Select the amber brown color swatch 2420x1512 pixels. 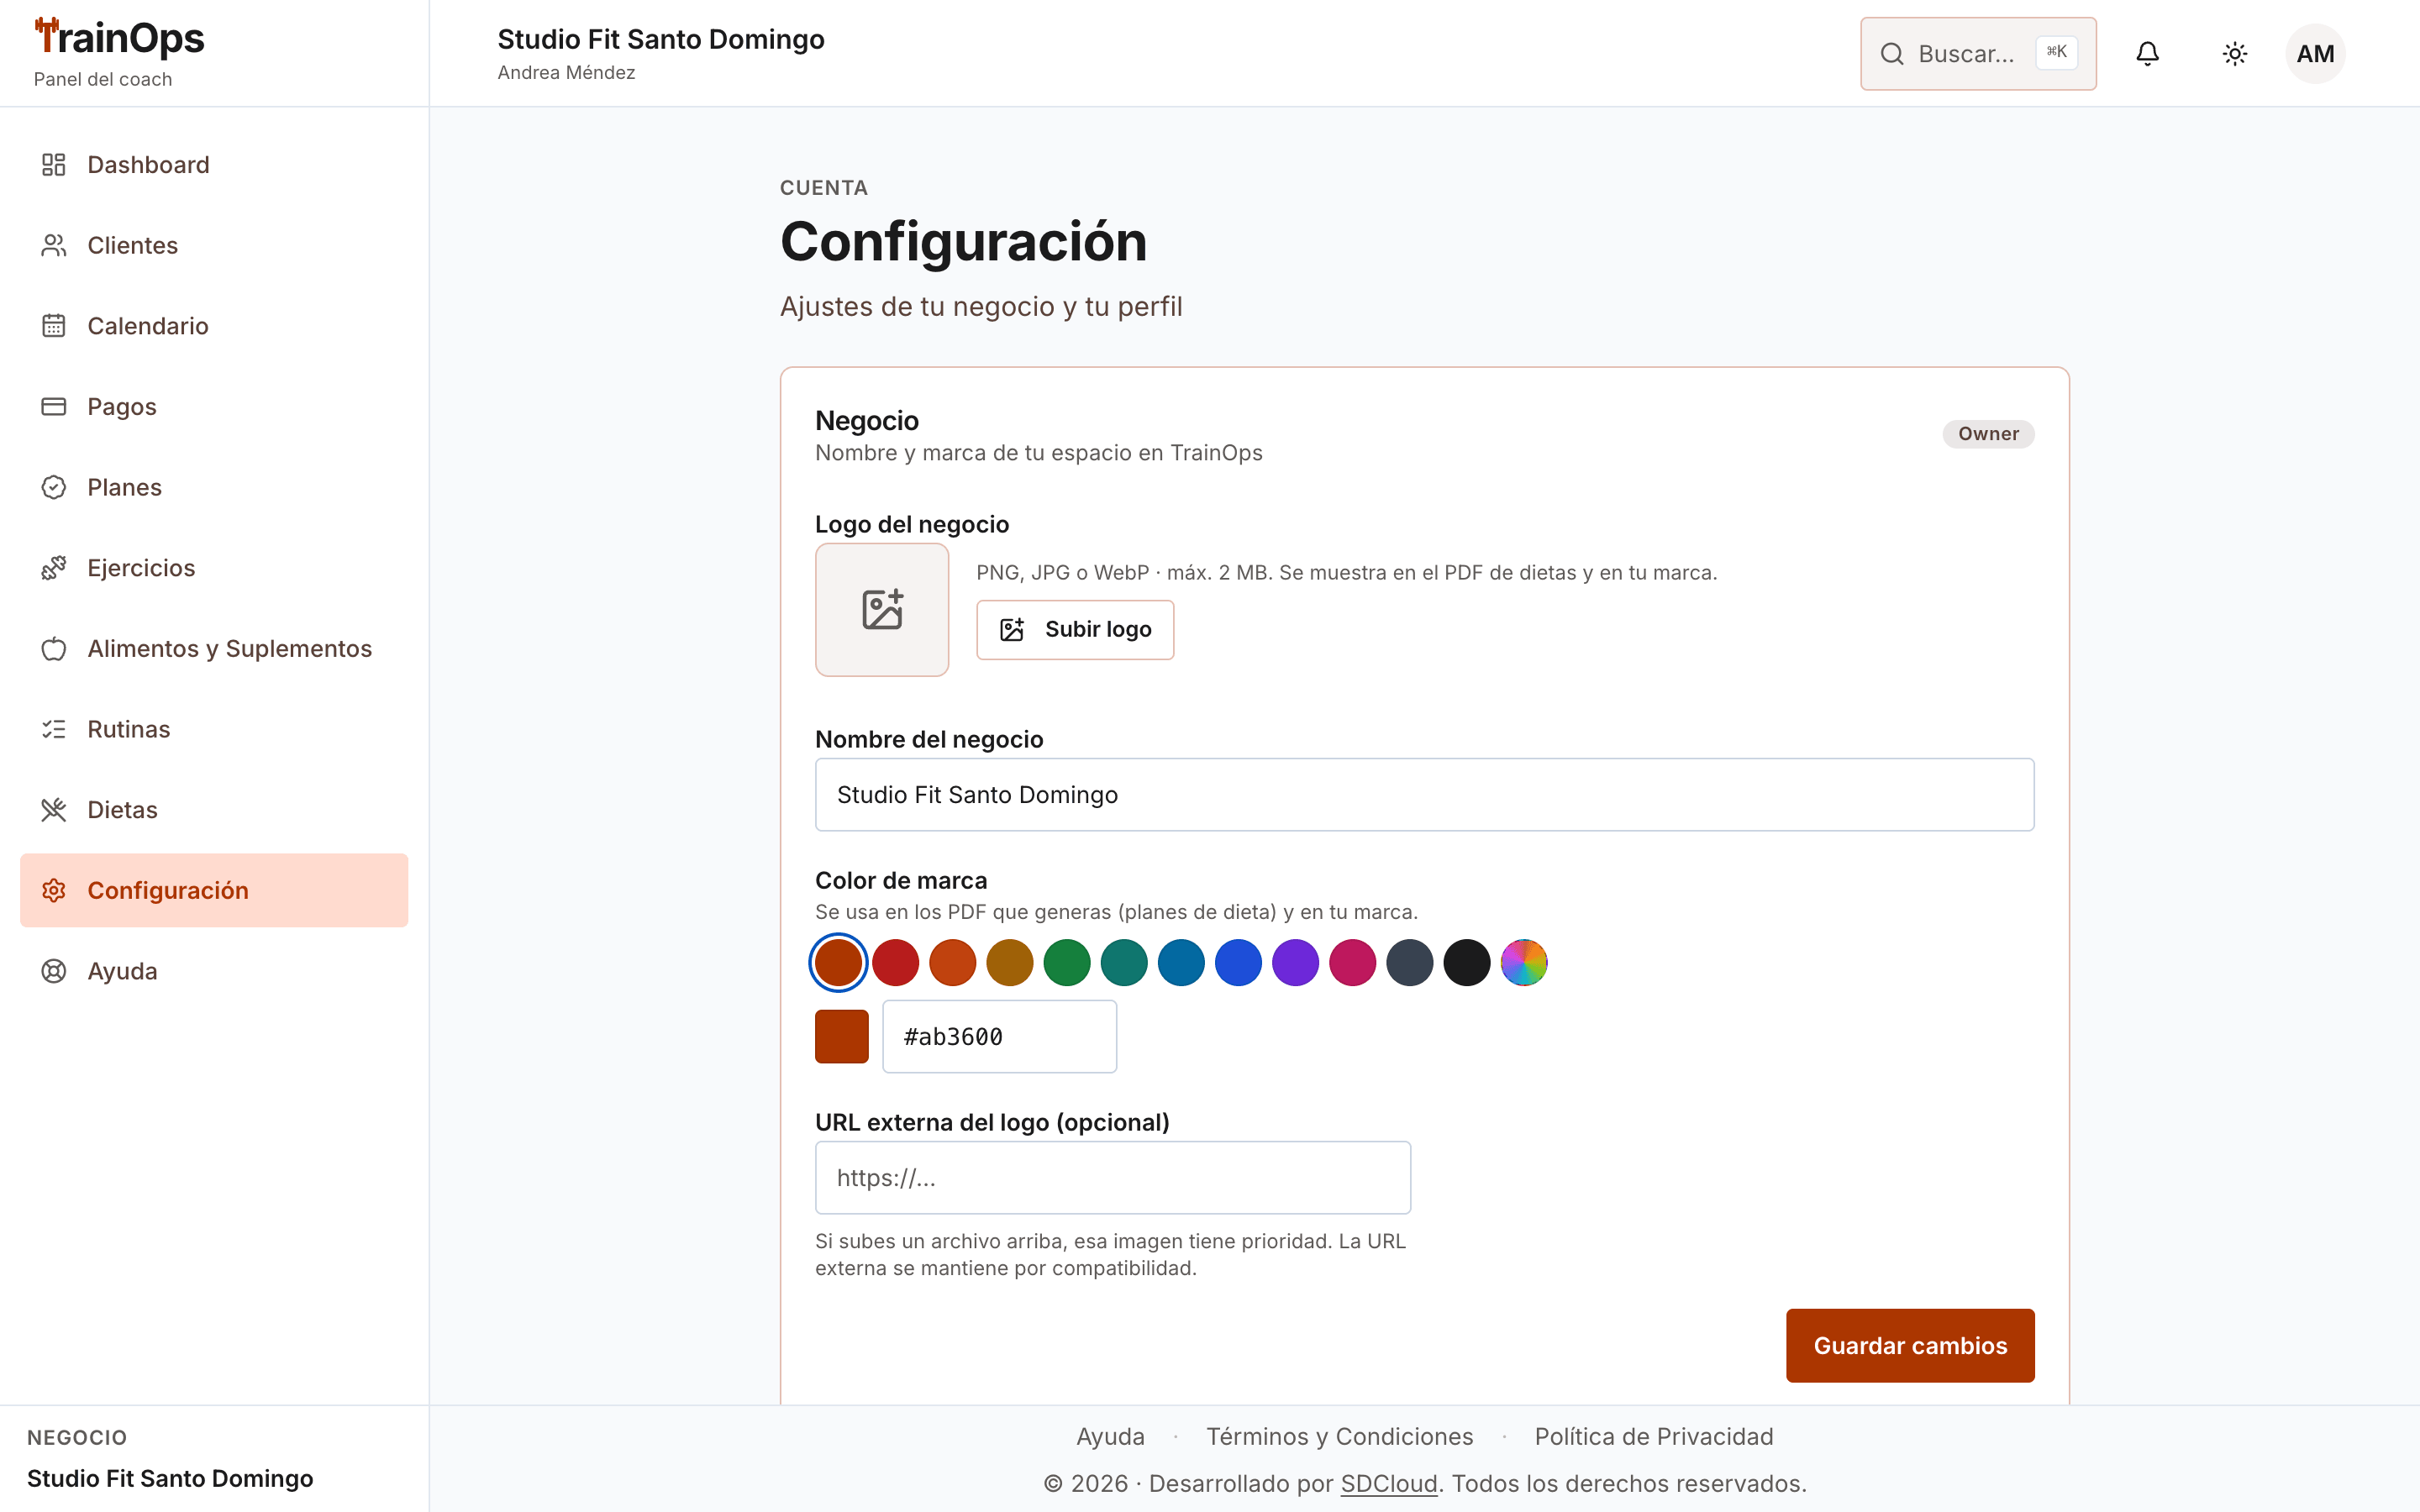[1009, 962]
